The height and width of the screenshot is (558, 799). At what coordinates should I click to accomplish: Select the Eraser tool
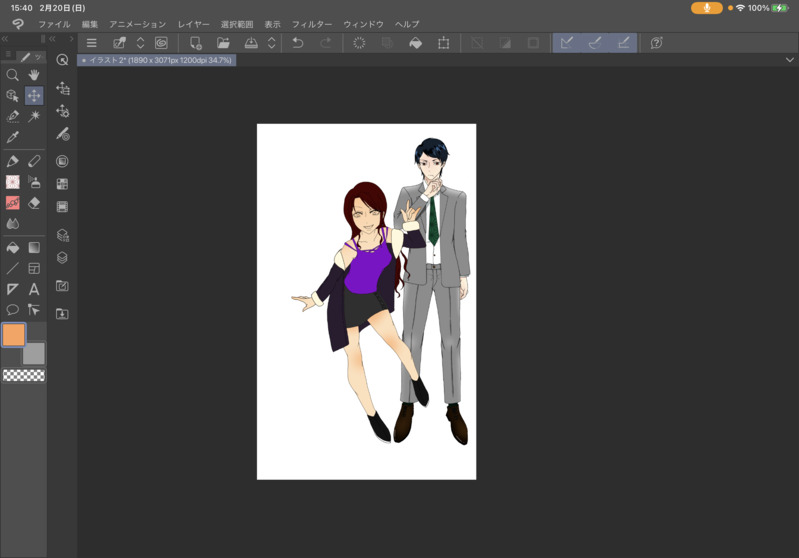tap(34, 203)
